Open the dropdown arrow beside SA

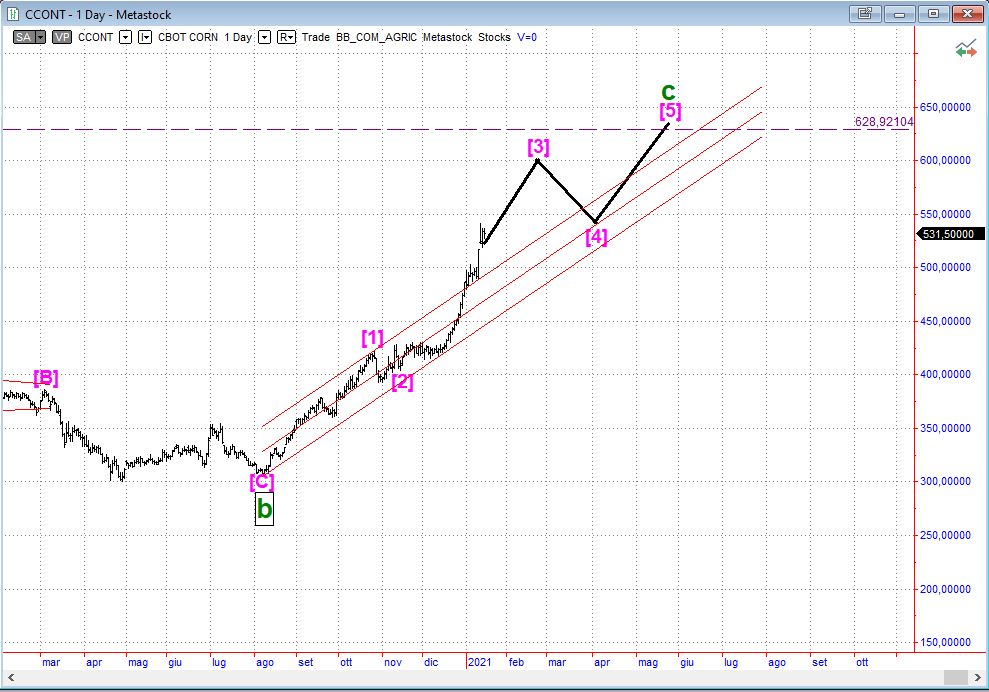point(40,37)
